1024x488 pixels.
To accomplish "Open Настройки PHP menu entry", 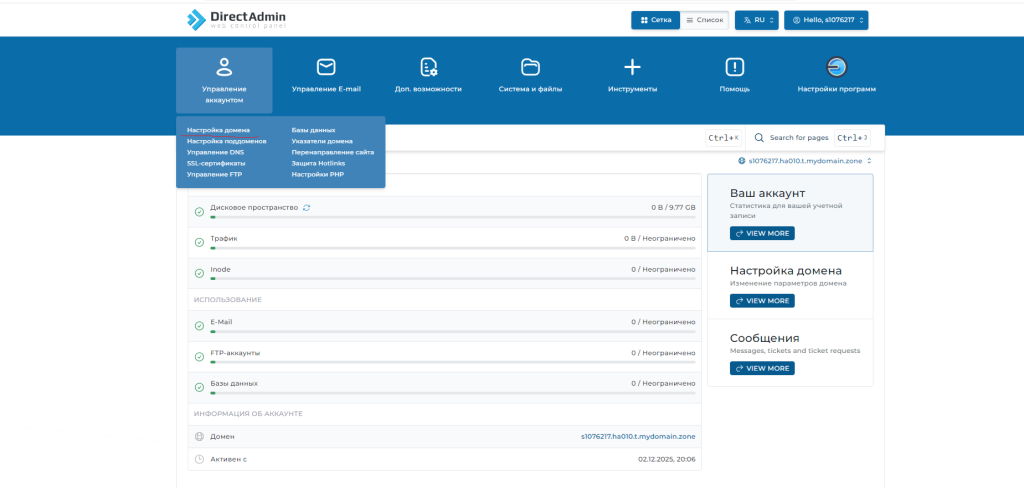I will (x=318, y=174).
